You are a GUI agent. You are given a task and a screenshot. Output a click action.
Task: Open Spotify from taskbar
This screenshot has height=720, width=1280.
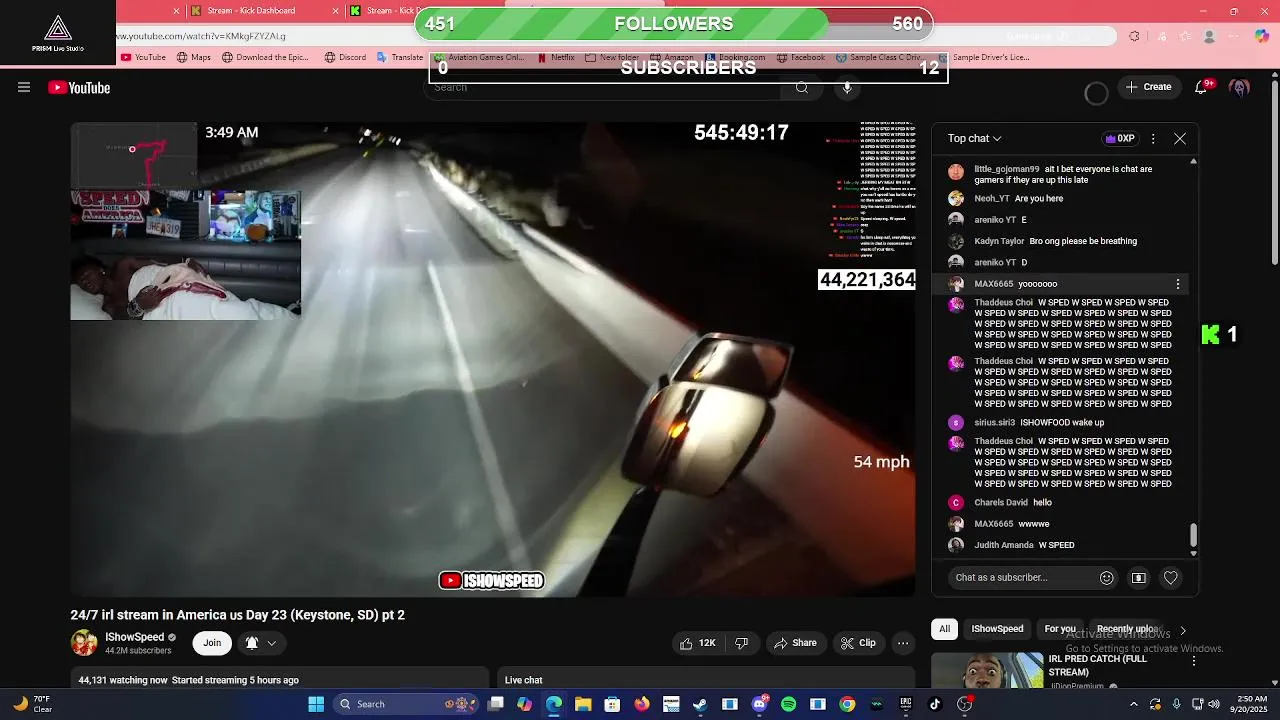[x=788, y=704]
